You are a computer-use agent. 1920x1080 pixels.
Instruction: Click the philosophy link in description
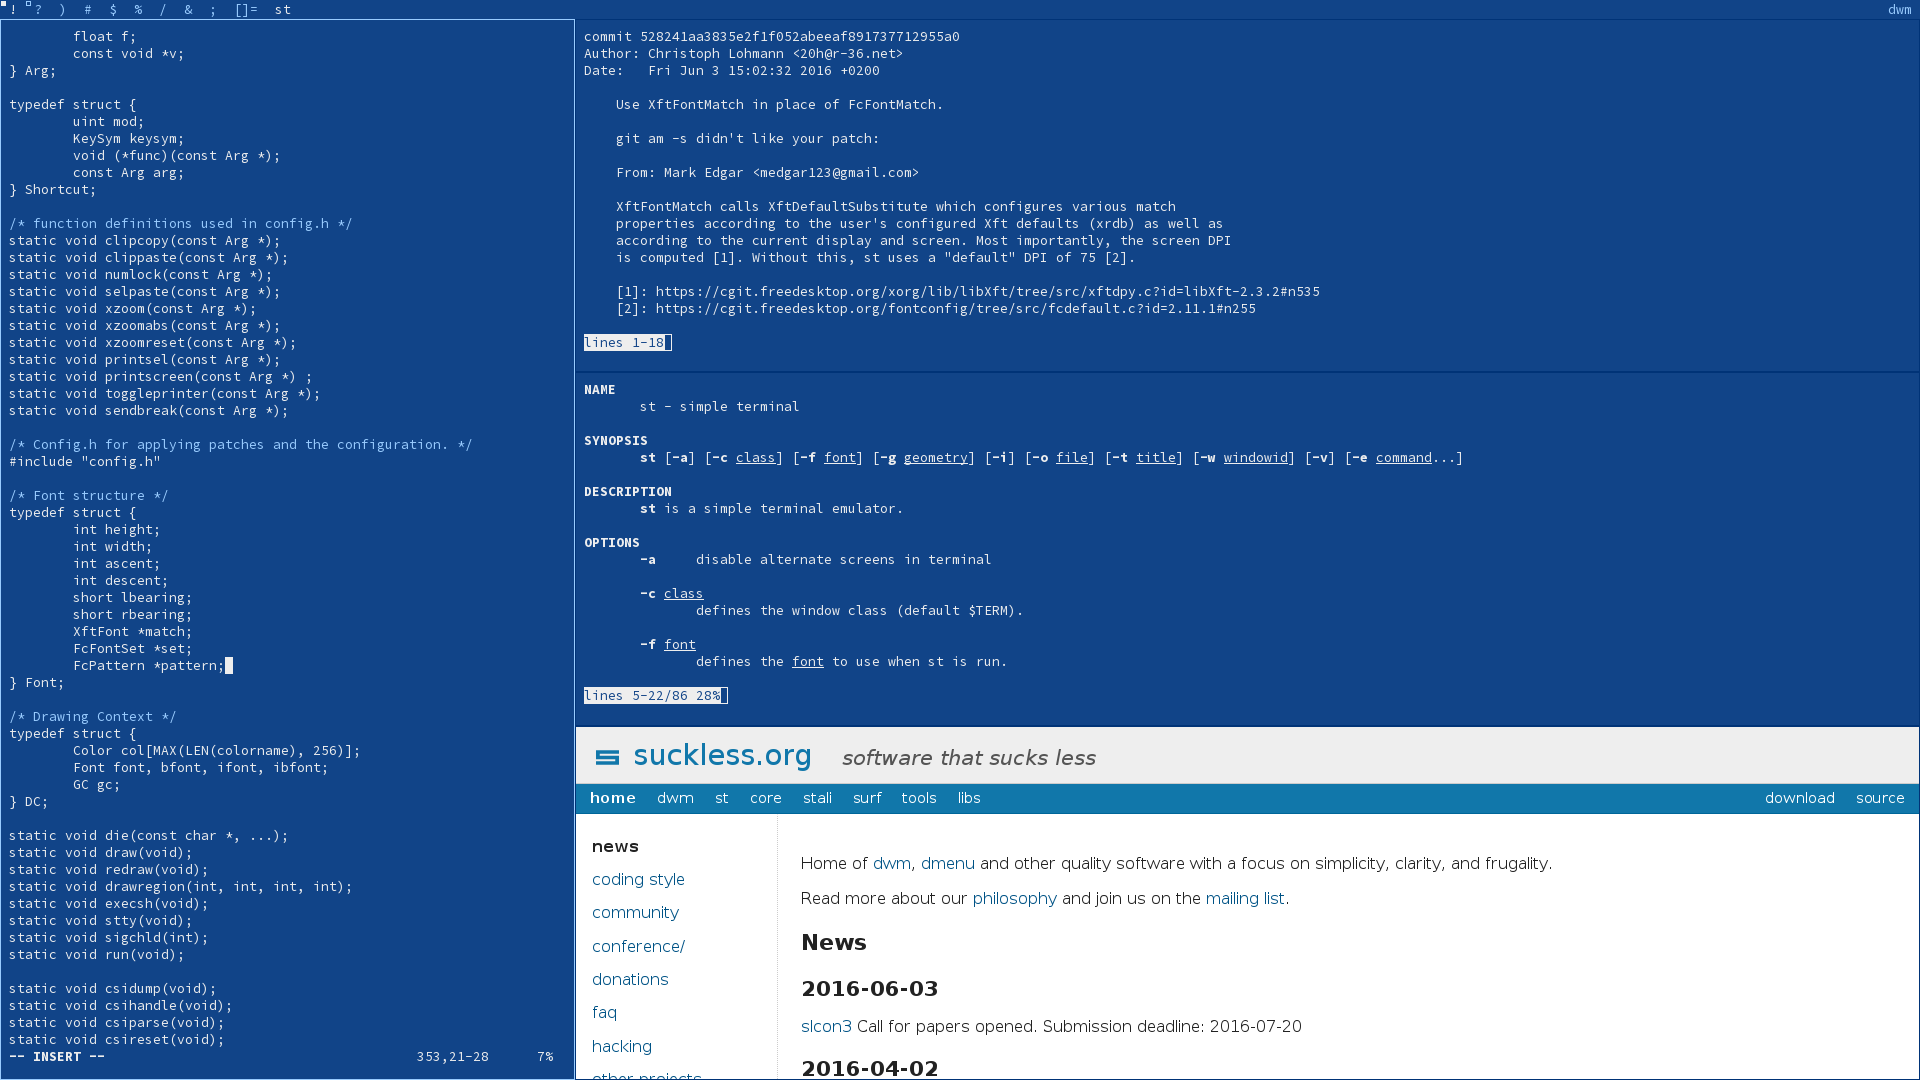(1014, 898)
